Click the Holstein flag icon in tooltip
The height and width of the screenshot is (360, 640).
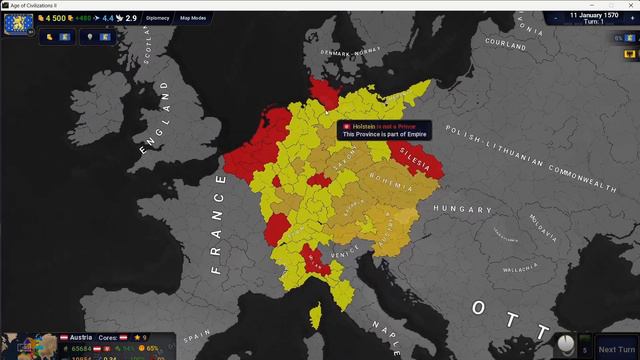click(x=347, y=127)
